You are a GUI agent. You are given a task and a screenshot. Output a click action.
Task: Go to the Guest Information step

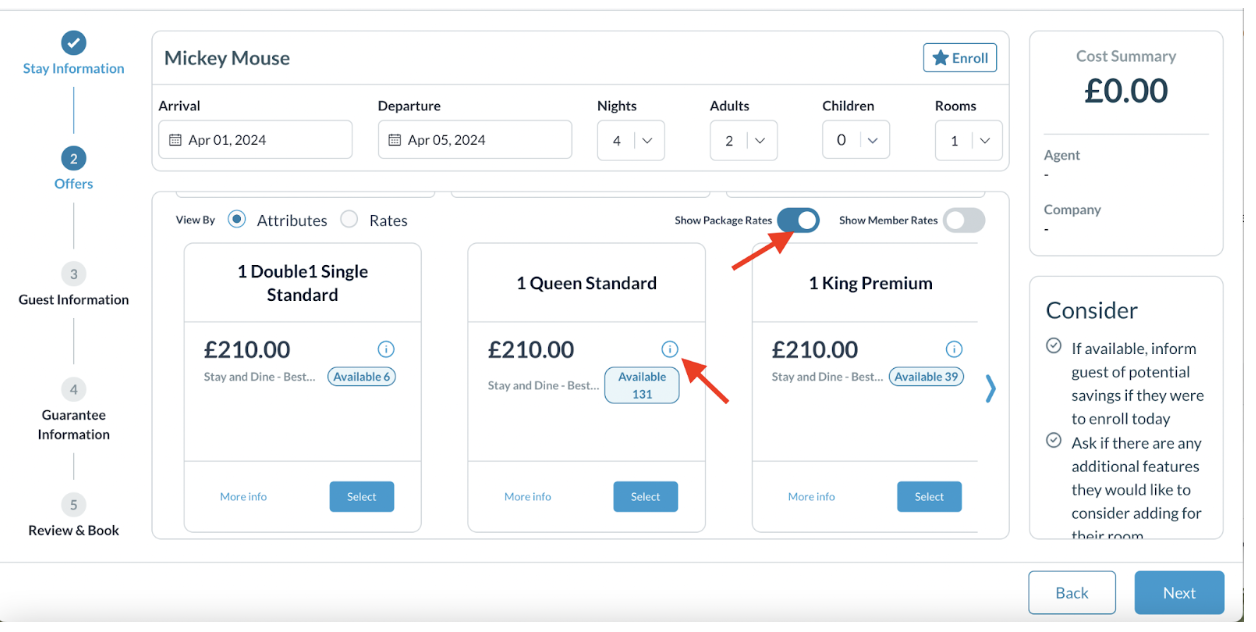(x=73, y=275)
